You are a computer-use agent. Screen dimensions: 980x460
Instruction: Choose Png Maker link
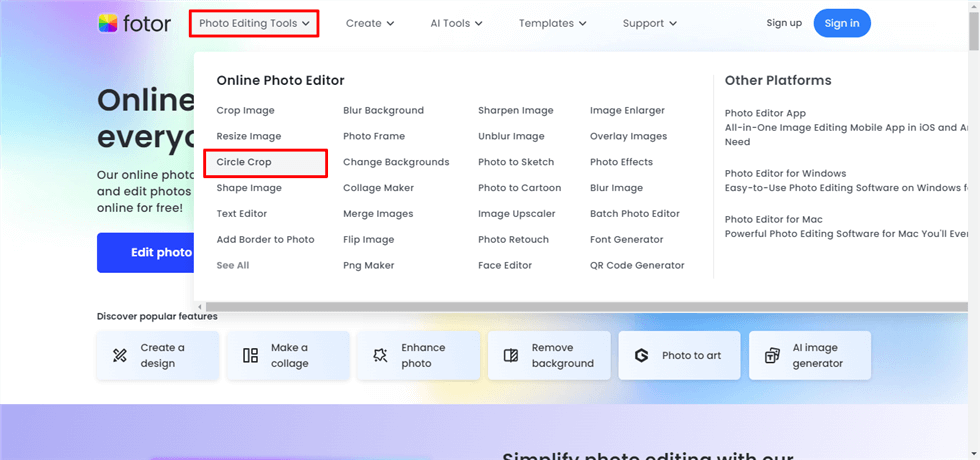(369, 266)
